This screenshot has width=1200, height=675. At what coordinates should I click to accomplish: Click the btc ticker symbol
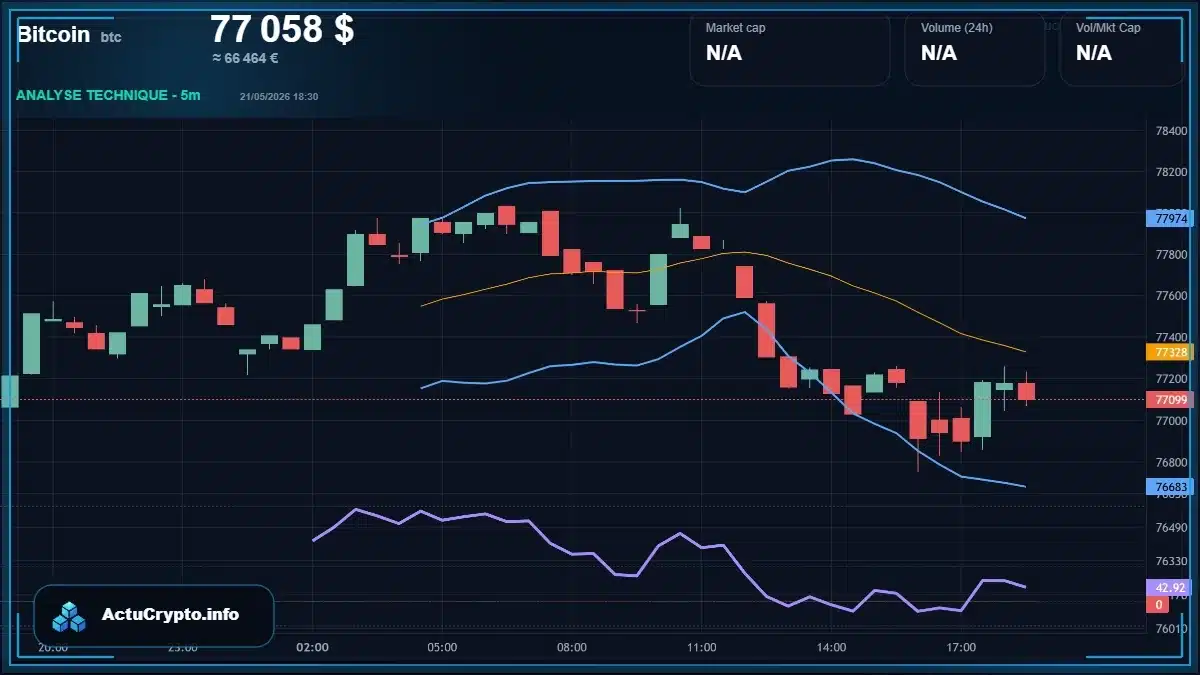point(111,37)
